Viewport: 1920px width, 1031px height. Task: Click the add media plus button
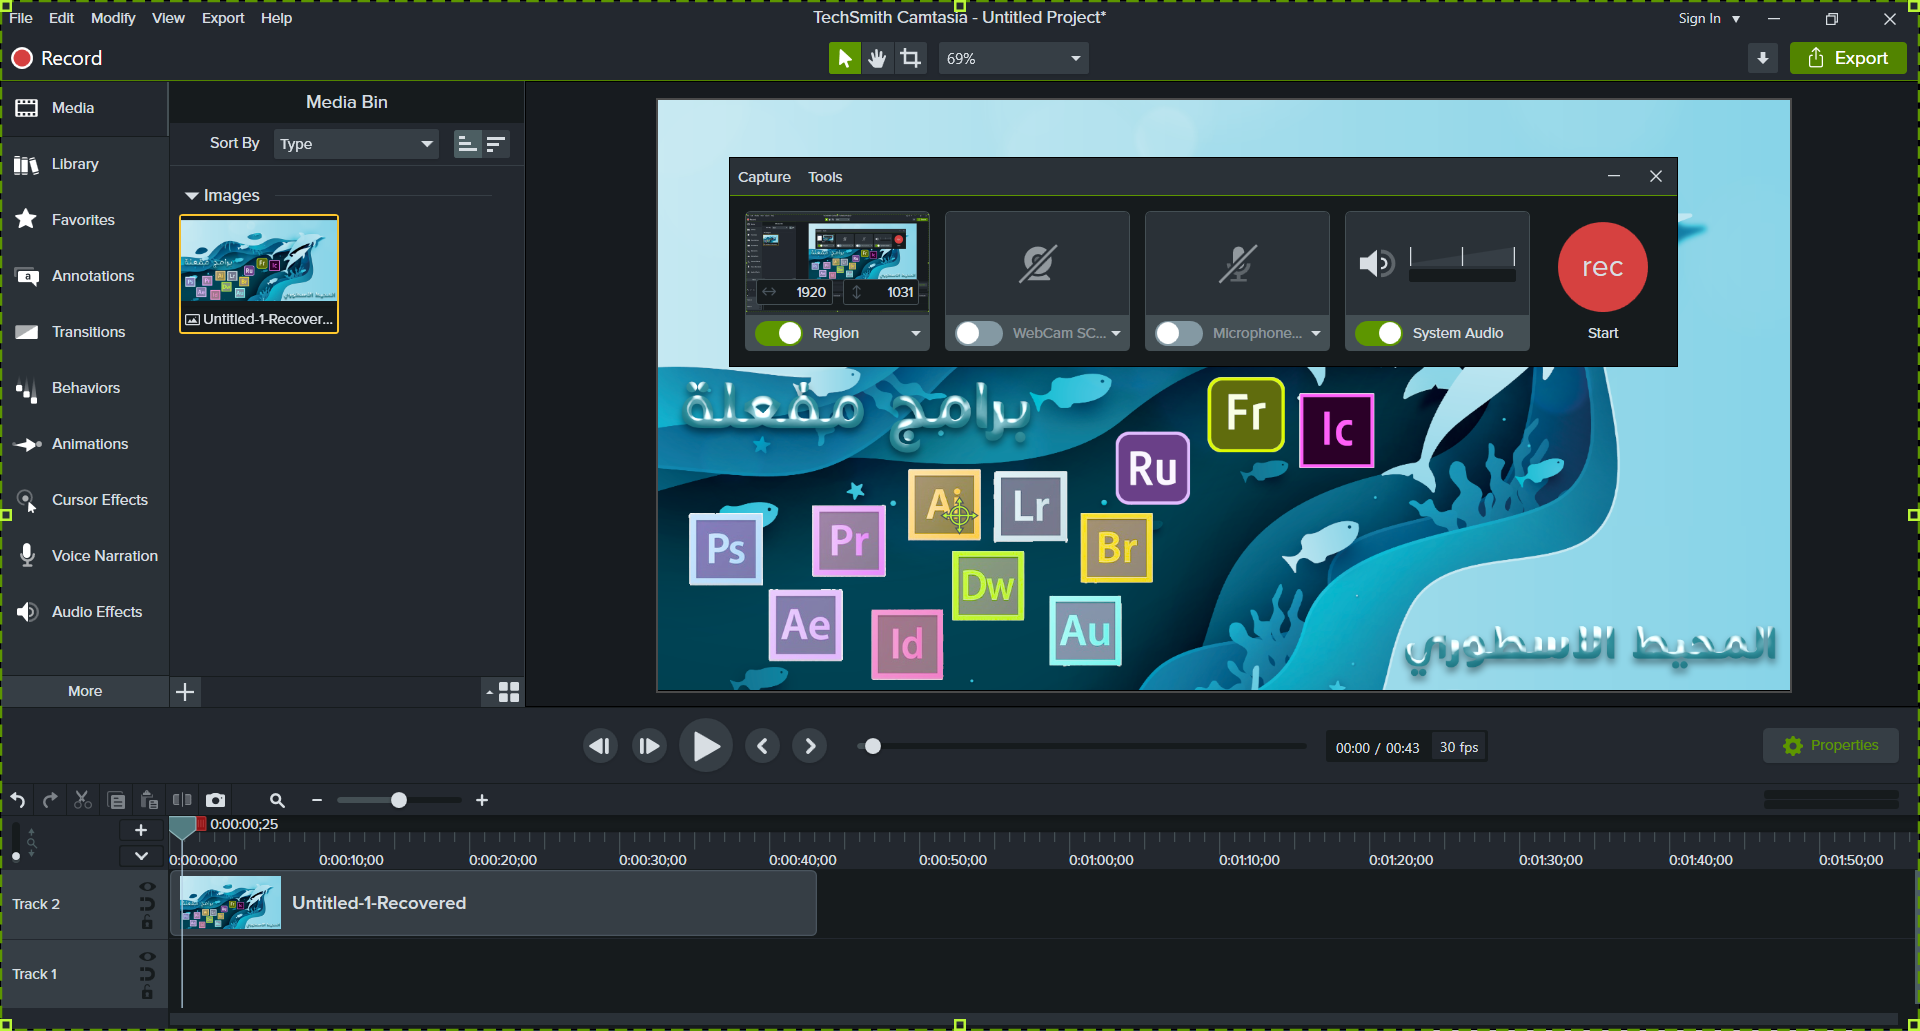point(185,692)
